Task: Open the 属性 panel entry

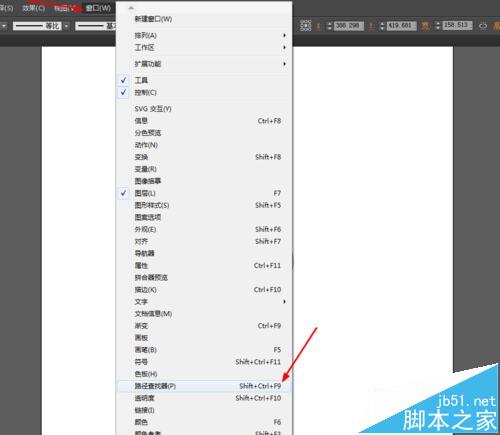Action: coord(204,266)
